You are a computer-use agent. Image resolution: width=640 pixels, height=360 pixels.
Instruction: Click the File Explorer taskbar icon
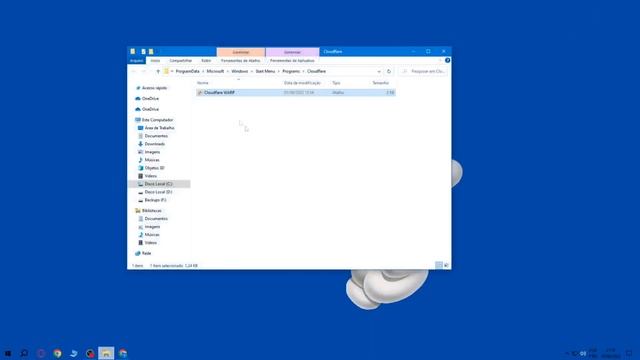(x=106, y=353)
